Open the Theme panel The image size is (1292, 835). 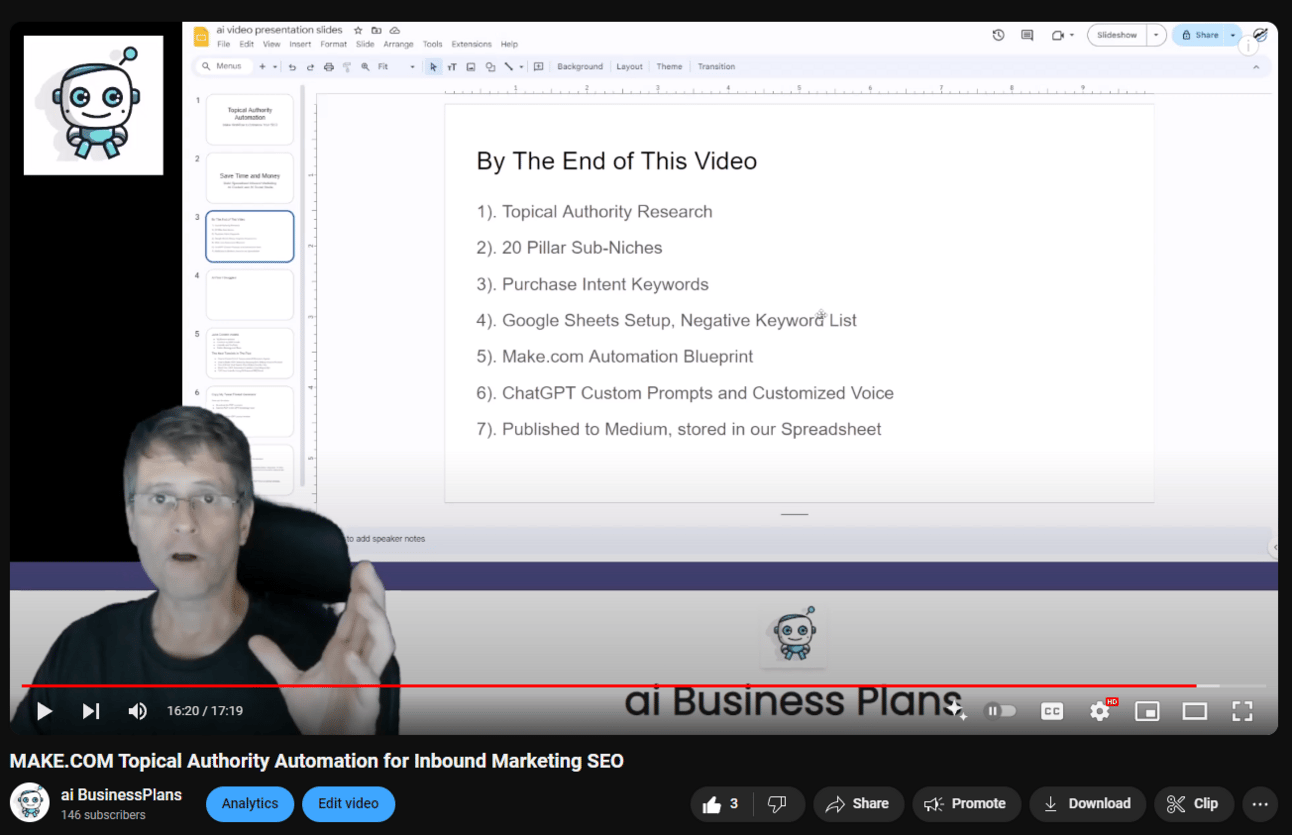(669, 67)
